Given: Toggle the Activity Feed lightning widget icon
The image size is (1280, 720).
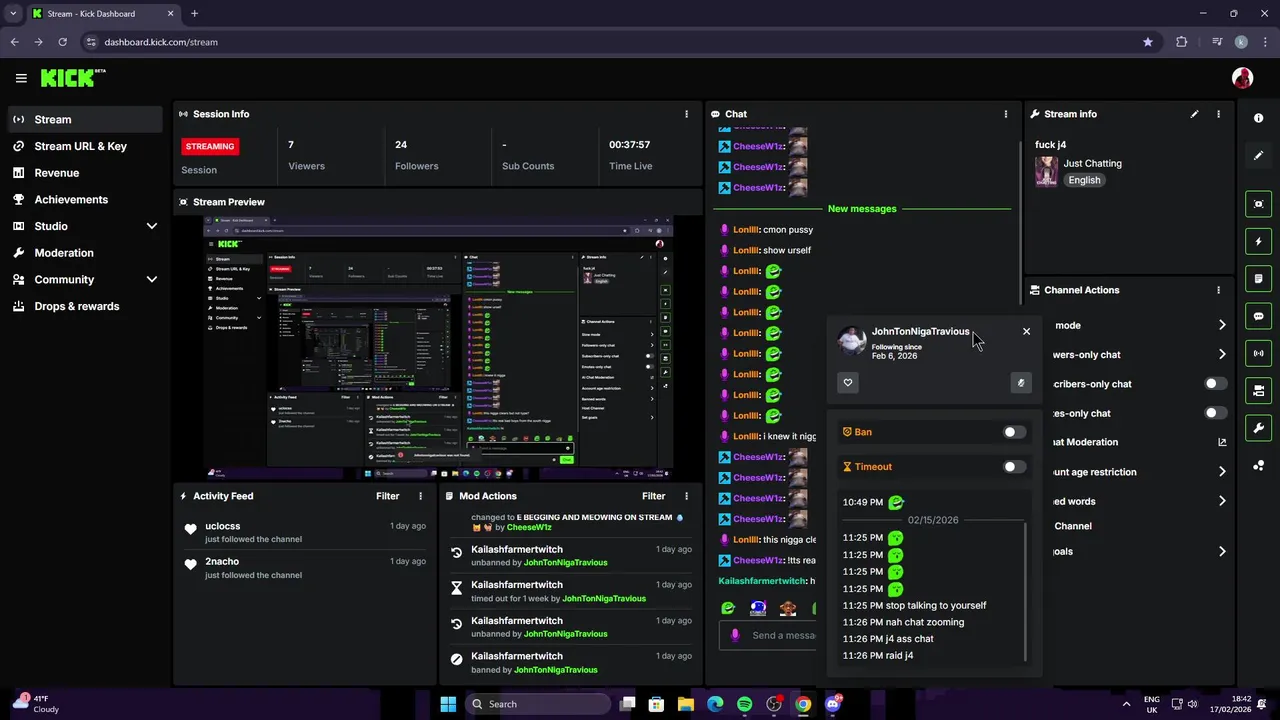Looking at the screenshot, I should tap(1258, 241).
